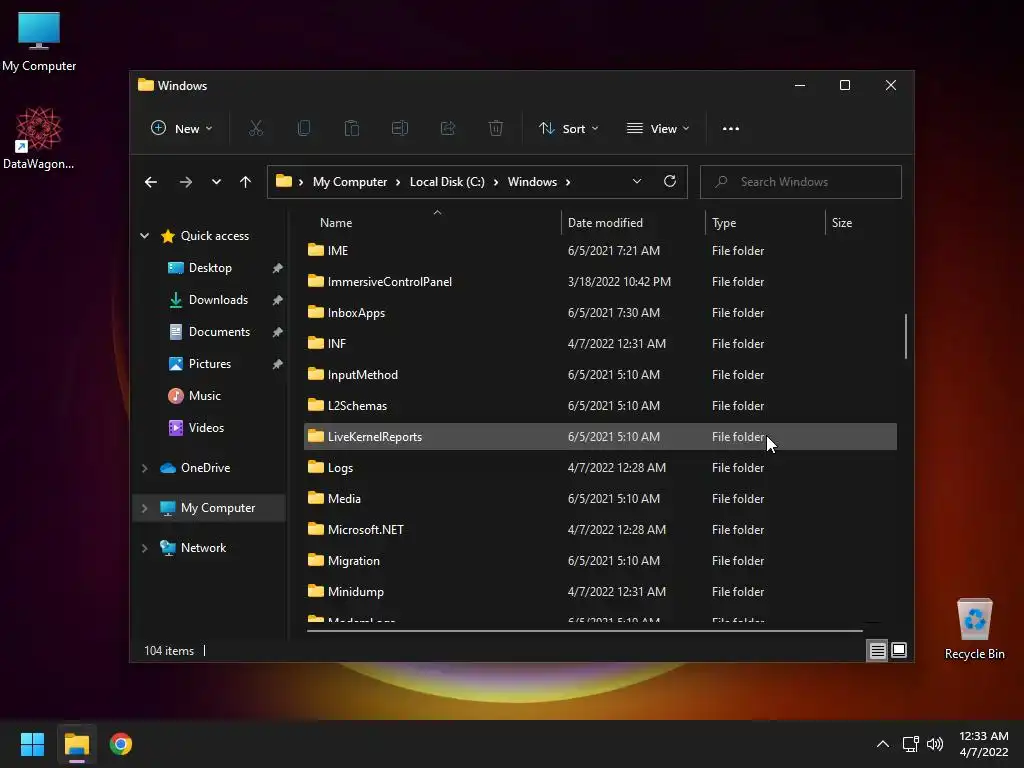This screenshot has width=1024, height=768.
Task: Expand the My Computer tree node
Action: [x=144, y=508]
